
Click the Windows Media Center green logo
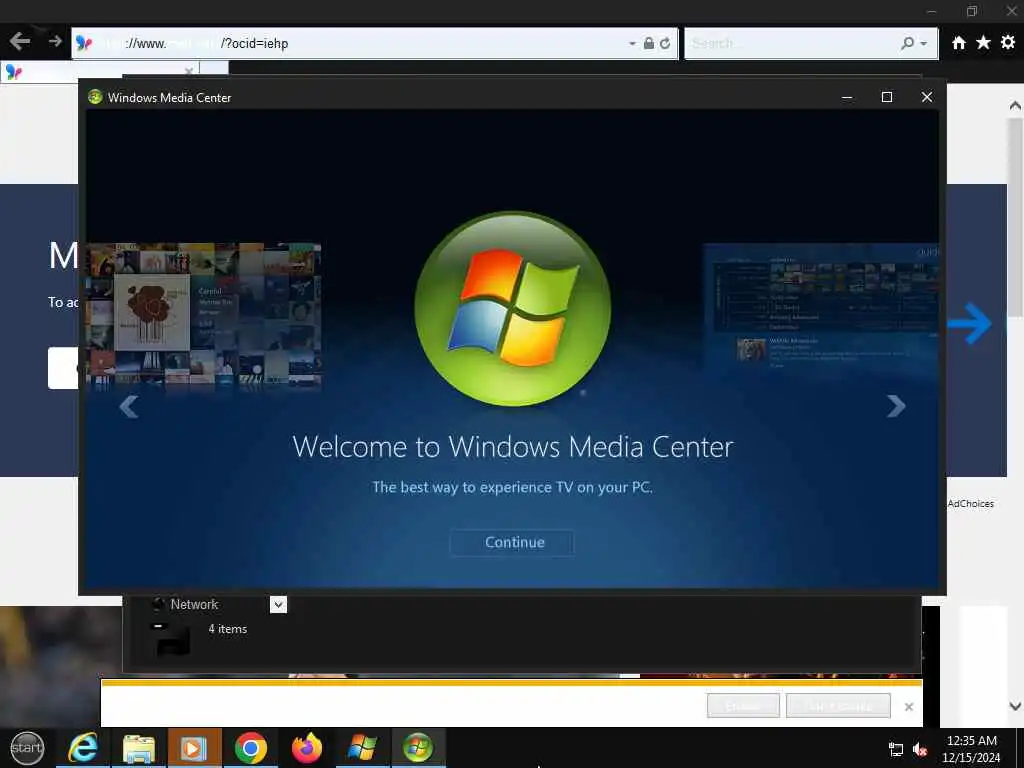pos(513,308)
